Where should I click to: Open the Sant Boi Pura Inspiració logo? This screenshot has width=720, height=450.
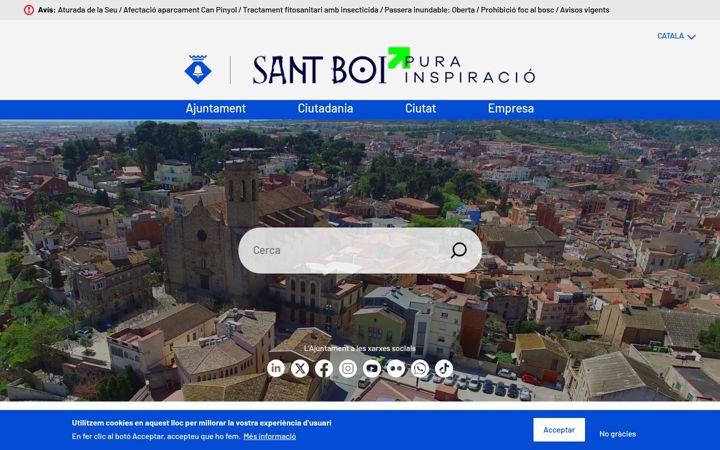click(x=394, y=67)
